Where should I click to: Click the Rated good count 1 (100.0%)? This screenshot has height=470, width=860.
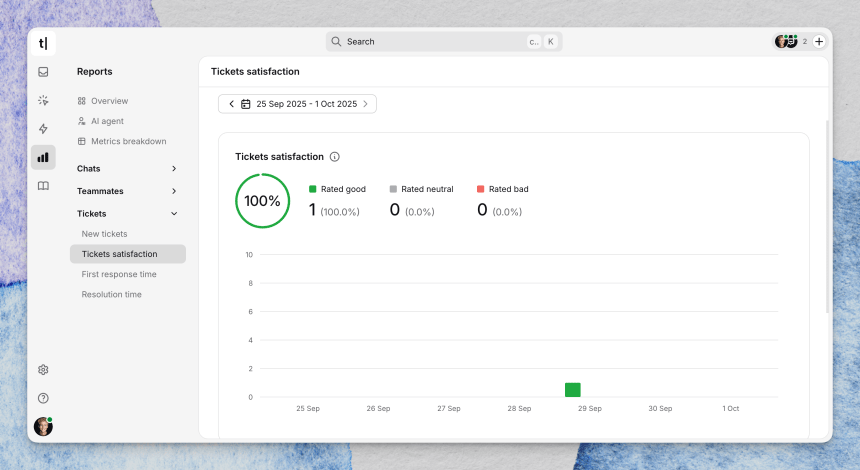(334, 210)
